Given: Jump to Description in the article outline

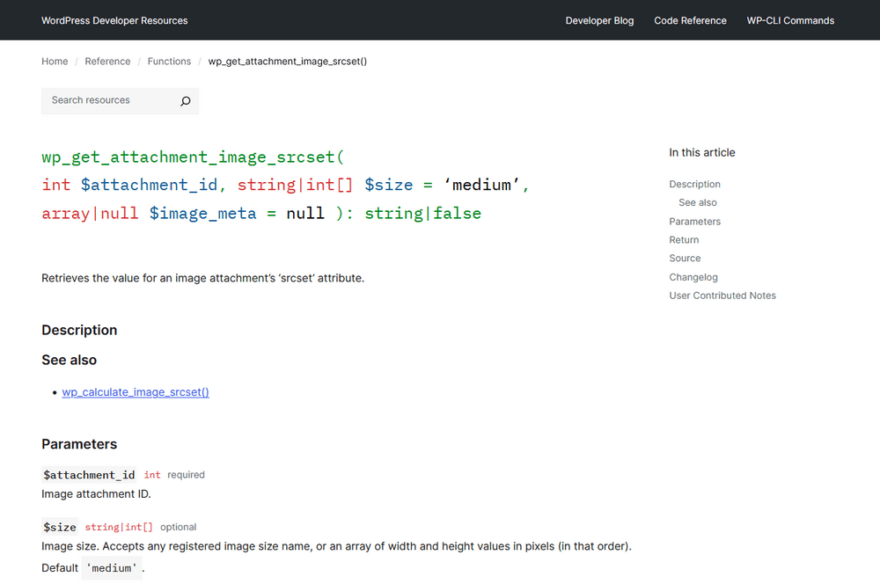Looking at the screenshot, I should point(694,184).
